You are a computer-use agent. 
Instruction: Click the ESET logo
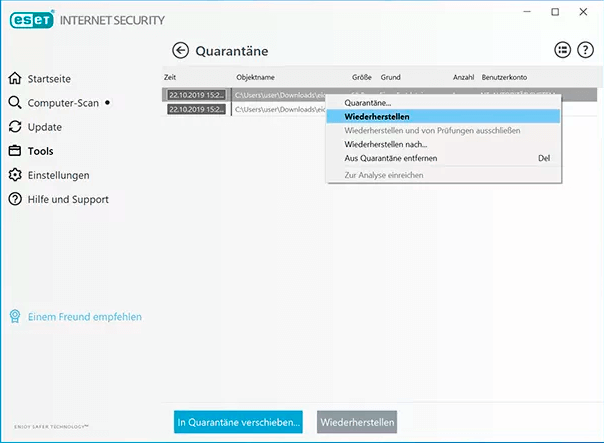pos(32,20)
